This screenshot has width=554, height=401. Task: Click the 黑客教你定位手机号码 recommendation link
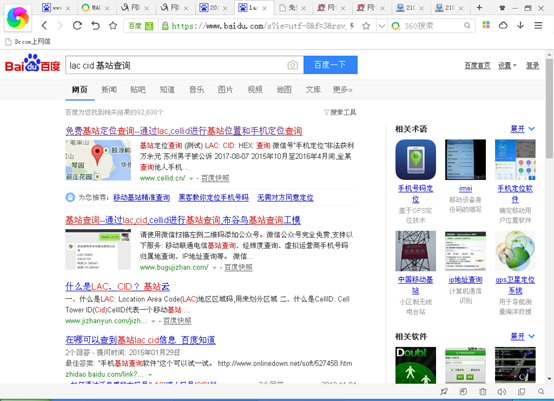coord(213,197)
